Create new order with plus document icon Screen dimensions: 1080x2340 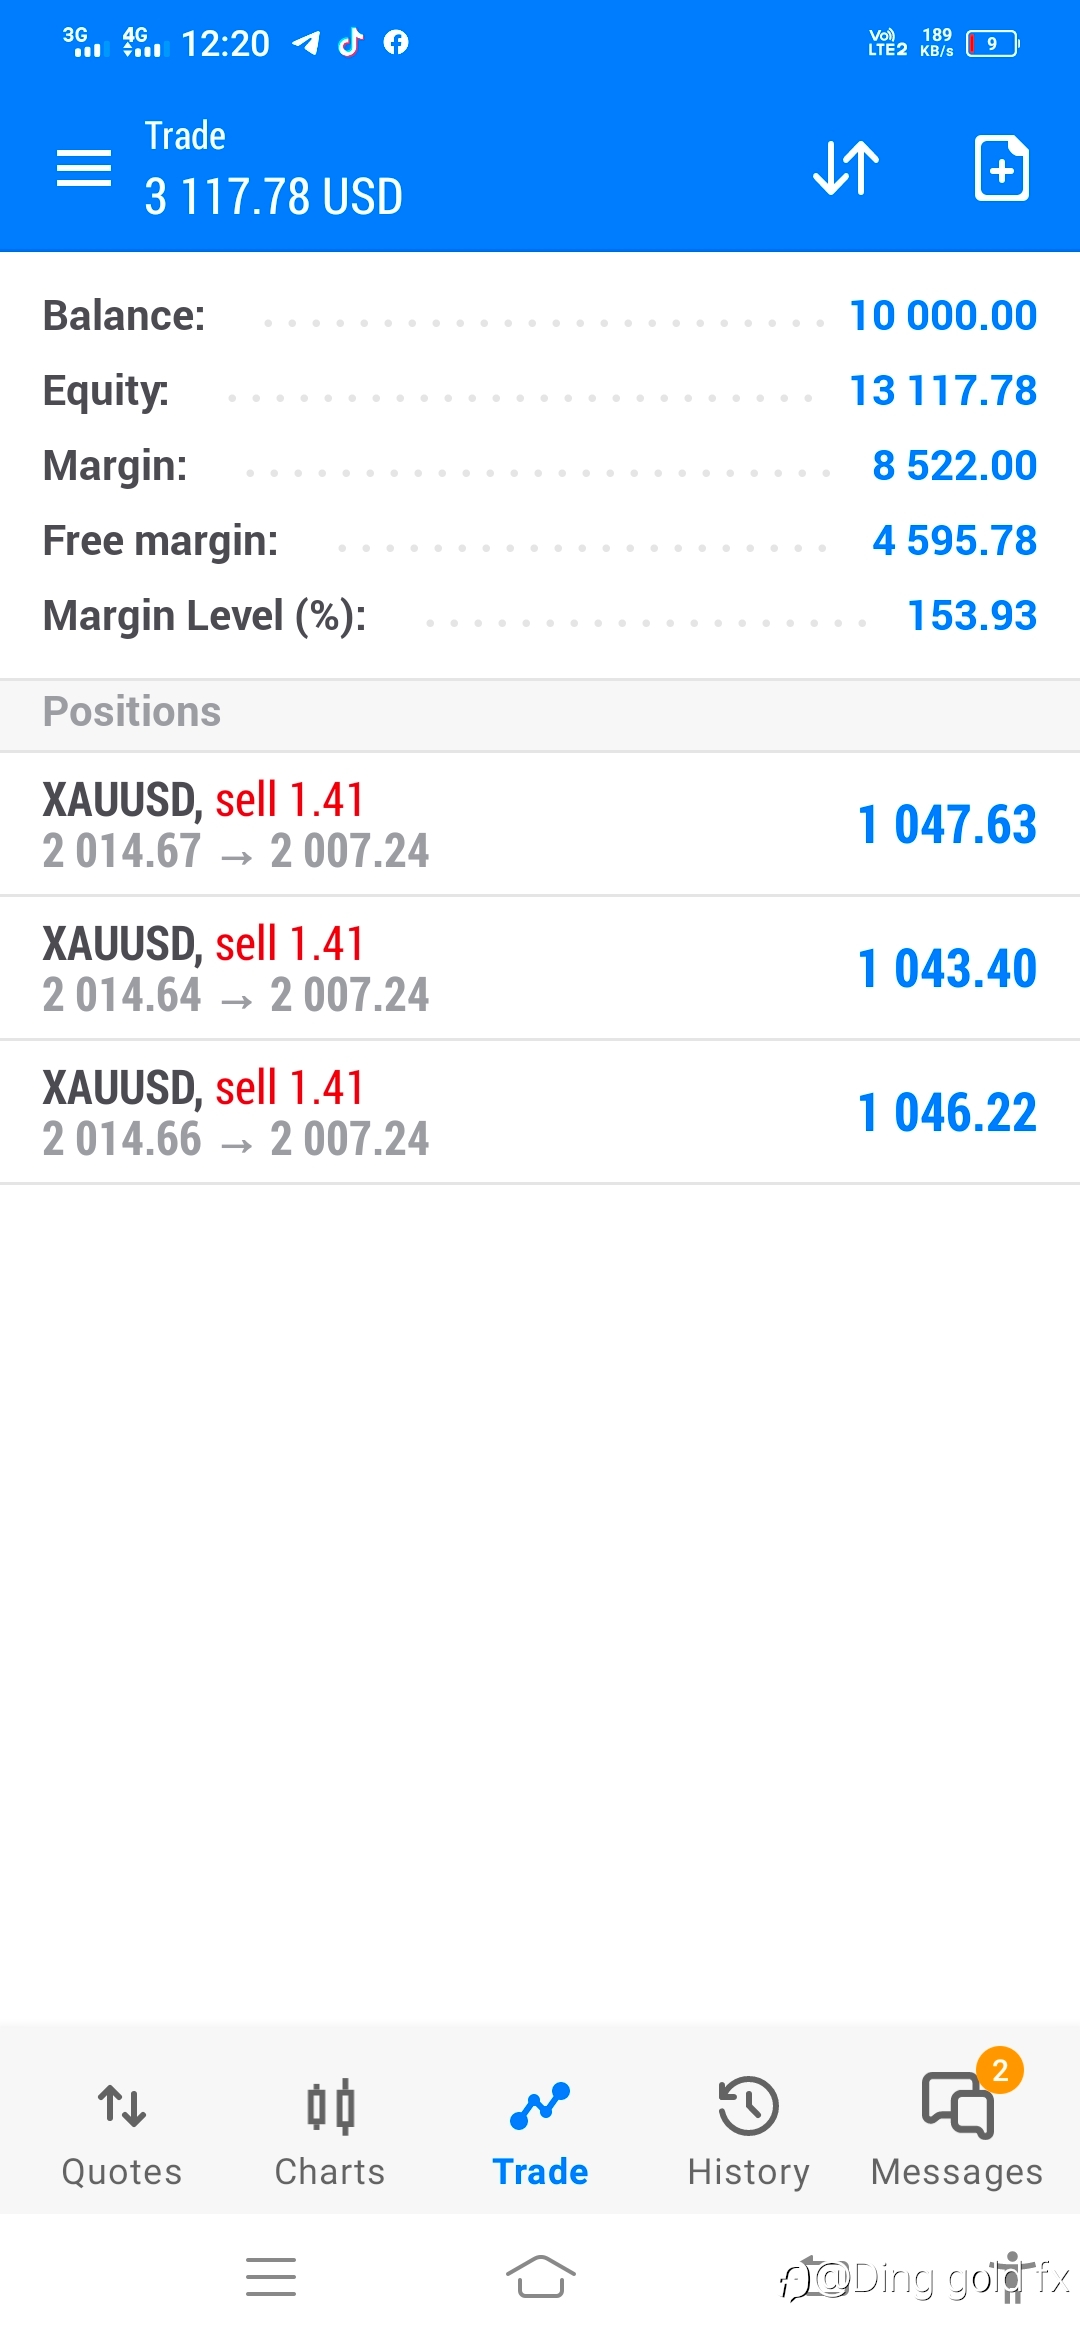[x=1001, y=168]
